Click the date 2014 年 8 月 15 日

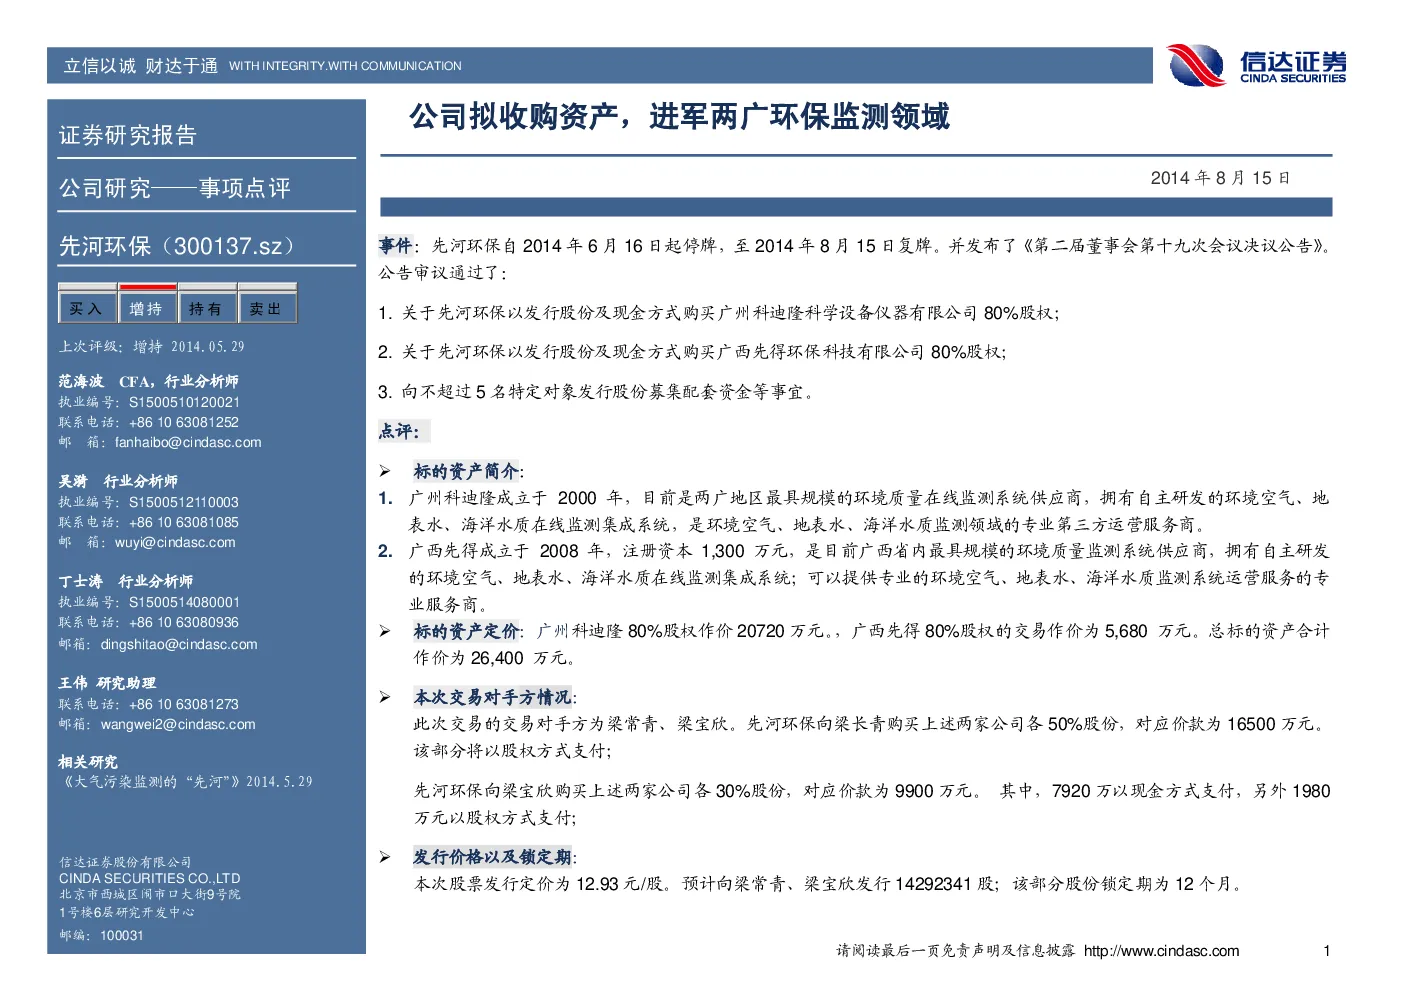click(1221, 178)
